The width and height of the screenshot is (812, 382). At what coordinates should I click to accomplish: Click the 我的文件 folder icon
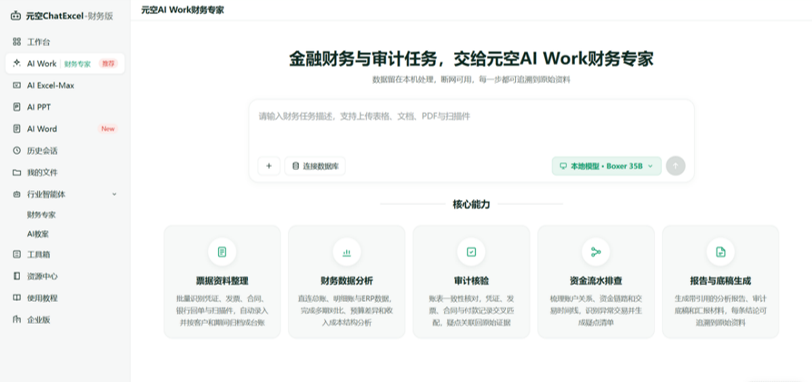click(17, 172)
